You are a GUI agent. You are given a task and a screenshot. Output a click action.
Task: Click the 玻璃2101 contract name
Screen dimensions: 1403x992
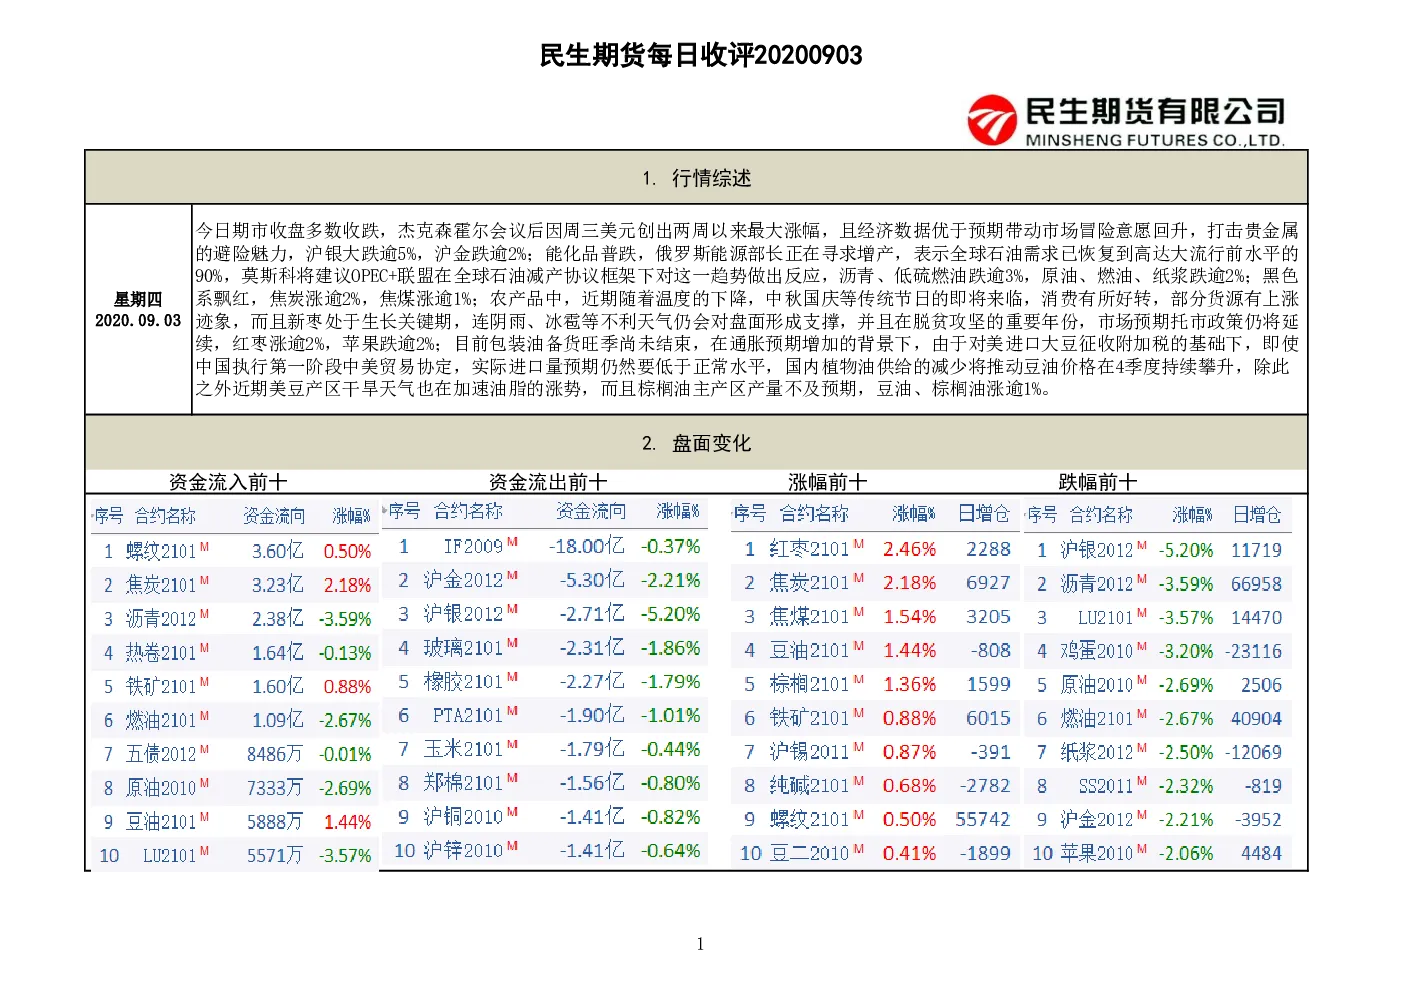pyautogui.click(x=463, y=648)
